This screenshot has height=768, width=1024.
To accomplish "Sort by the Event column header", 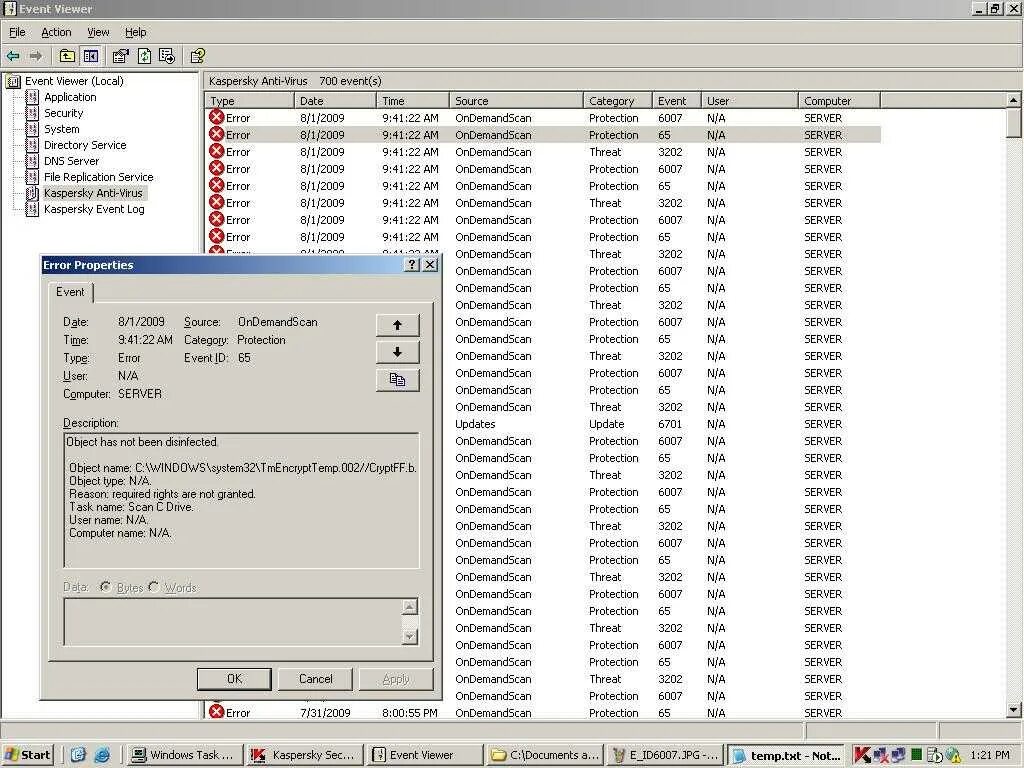I will 677,101.
